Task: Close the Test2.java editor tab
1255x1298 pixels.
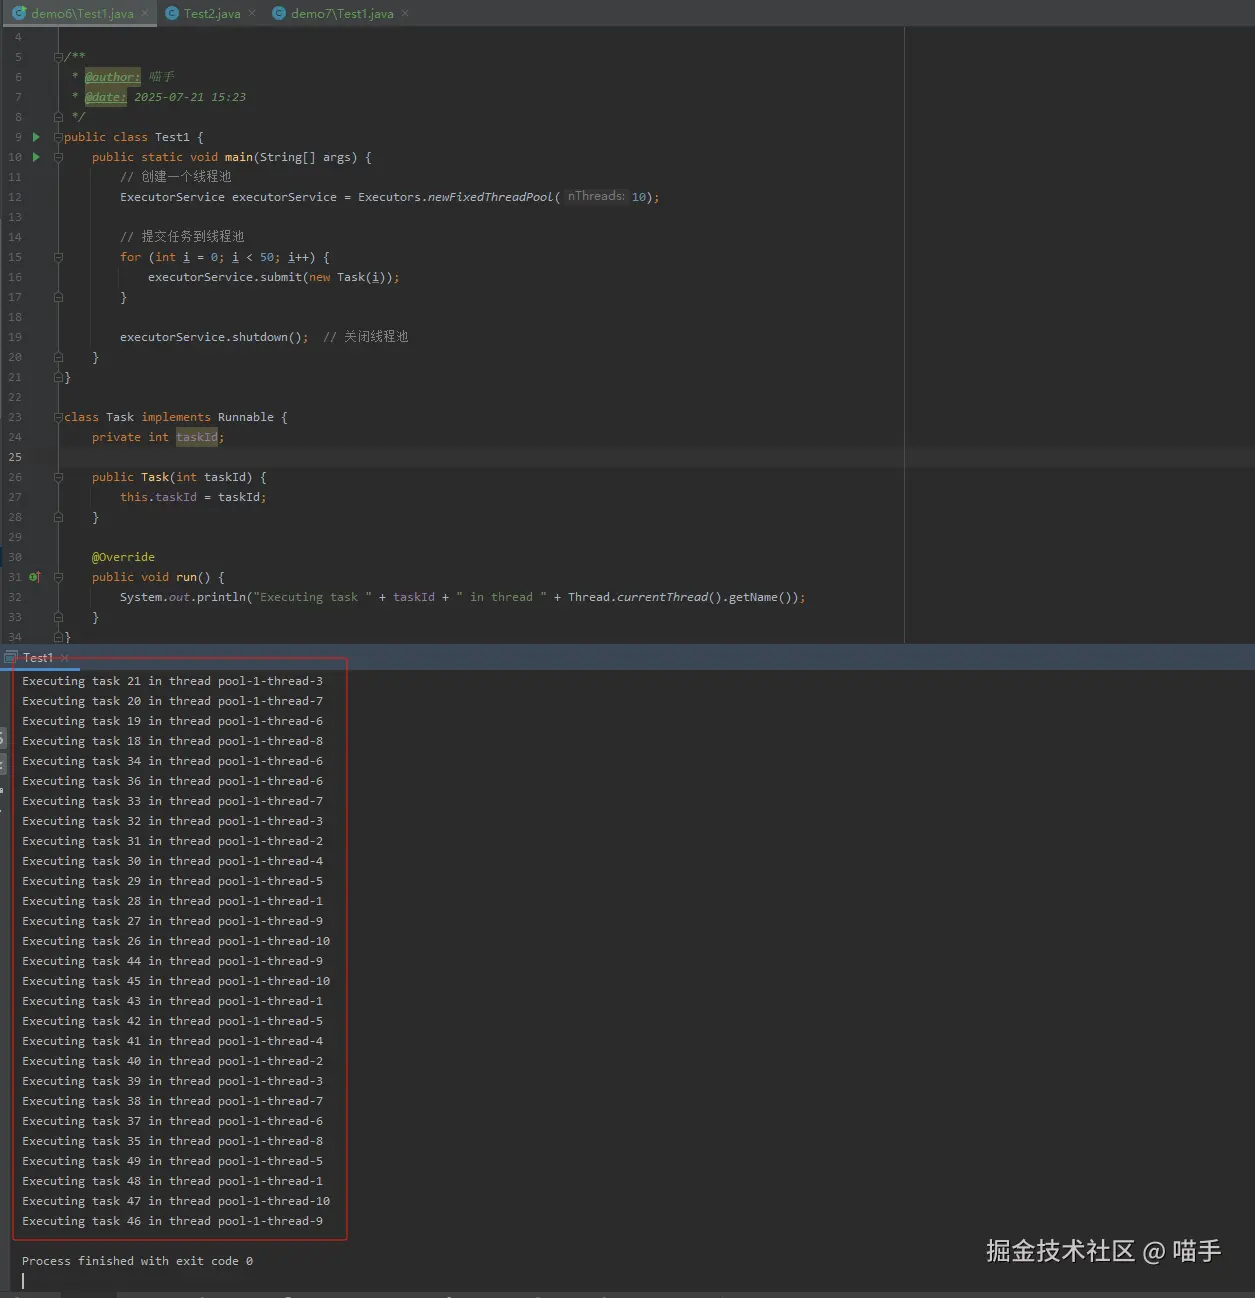Action: click(x=252, y=13)
